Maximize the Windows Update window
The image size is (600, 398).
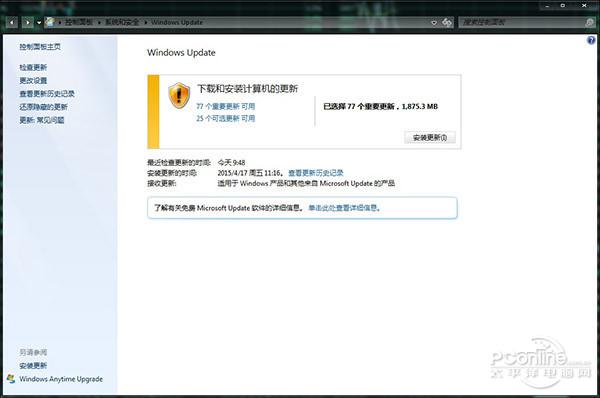click(x=562, y=6)
